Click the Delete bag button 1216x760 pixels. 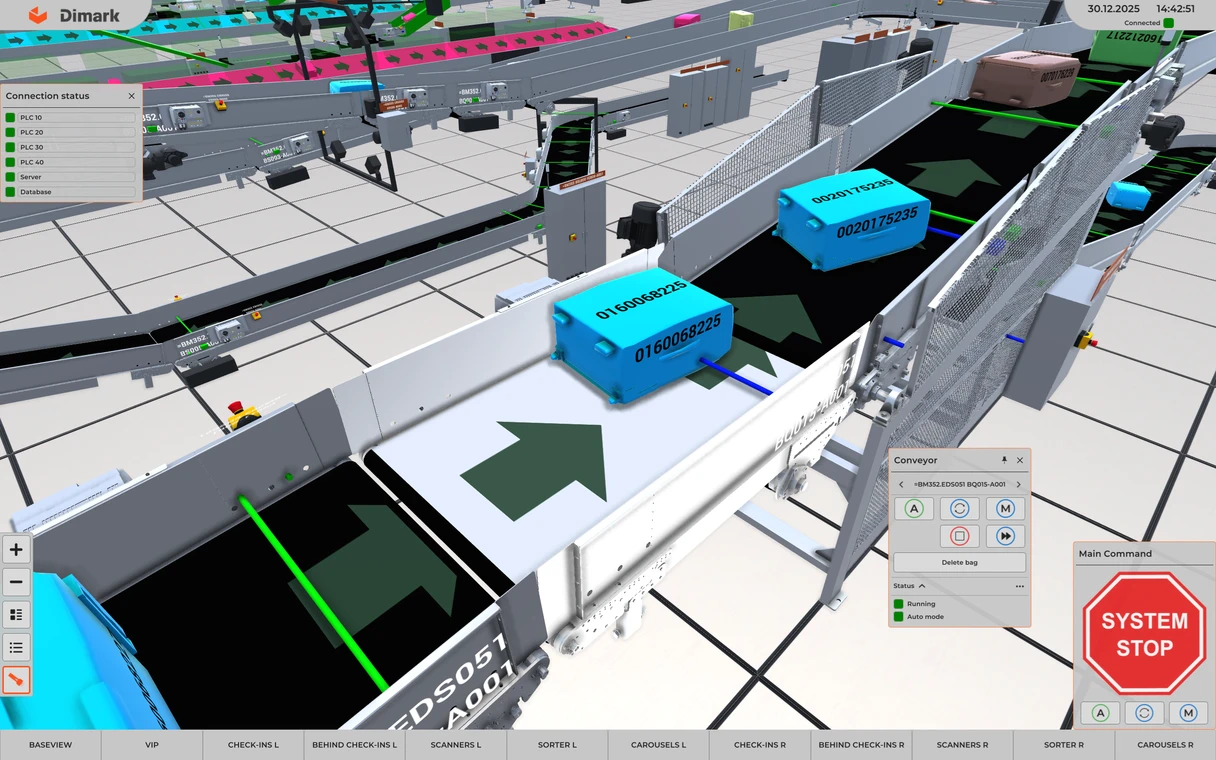tap(959, 563)
